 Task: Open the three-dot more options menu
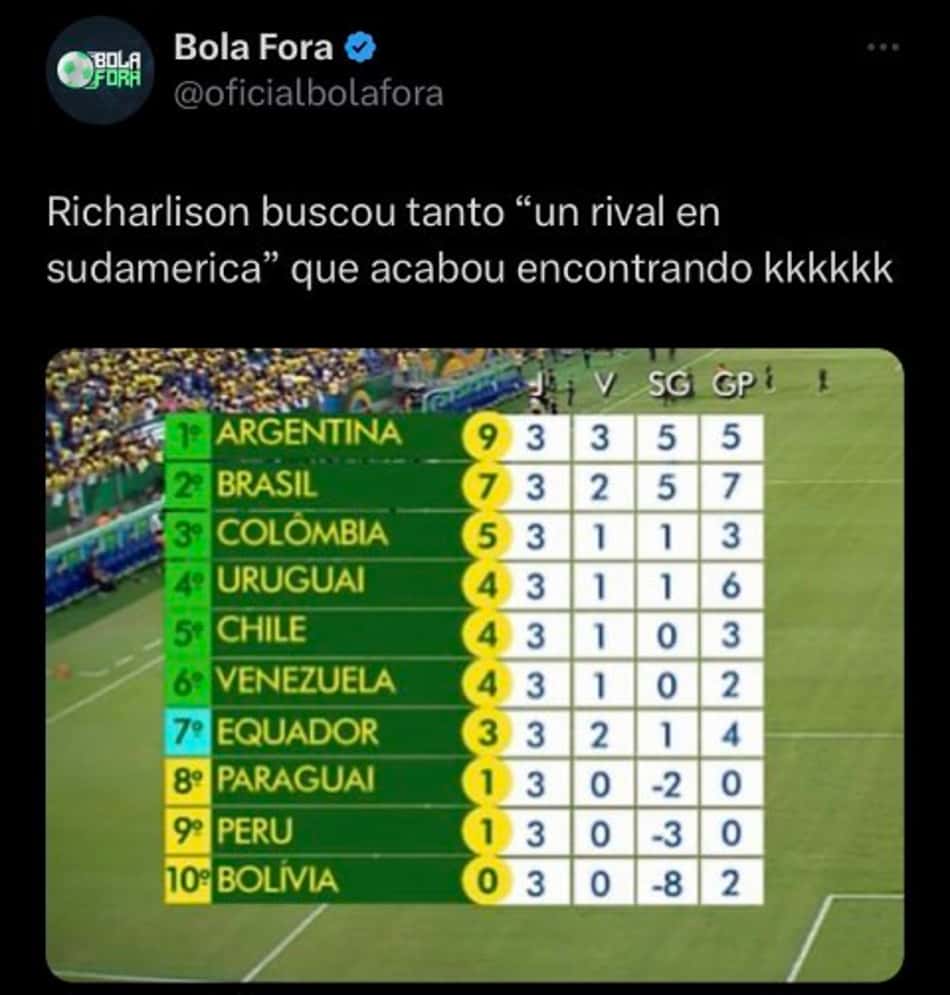(883, 47)
